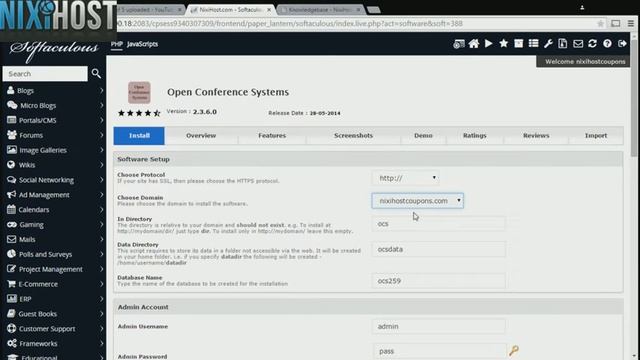
Task: Click the Database Name field ocs259
Action: pyautogui.click(x=438, y=281)
